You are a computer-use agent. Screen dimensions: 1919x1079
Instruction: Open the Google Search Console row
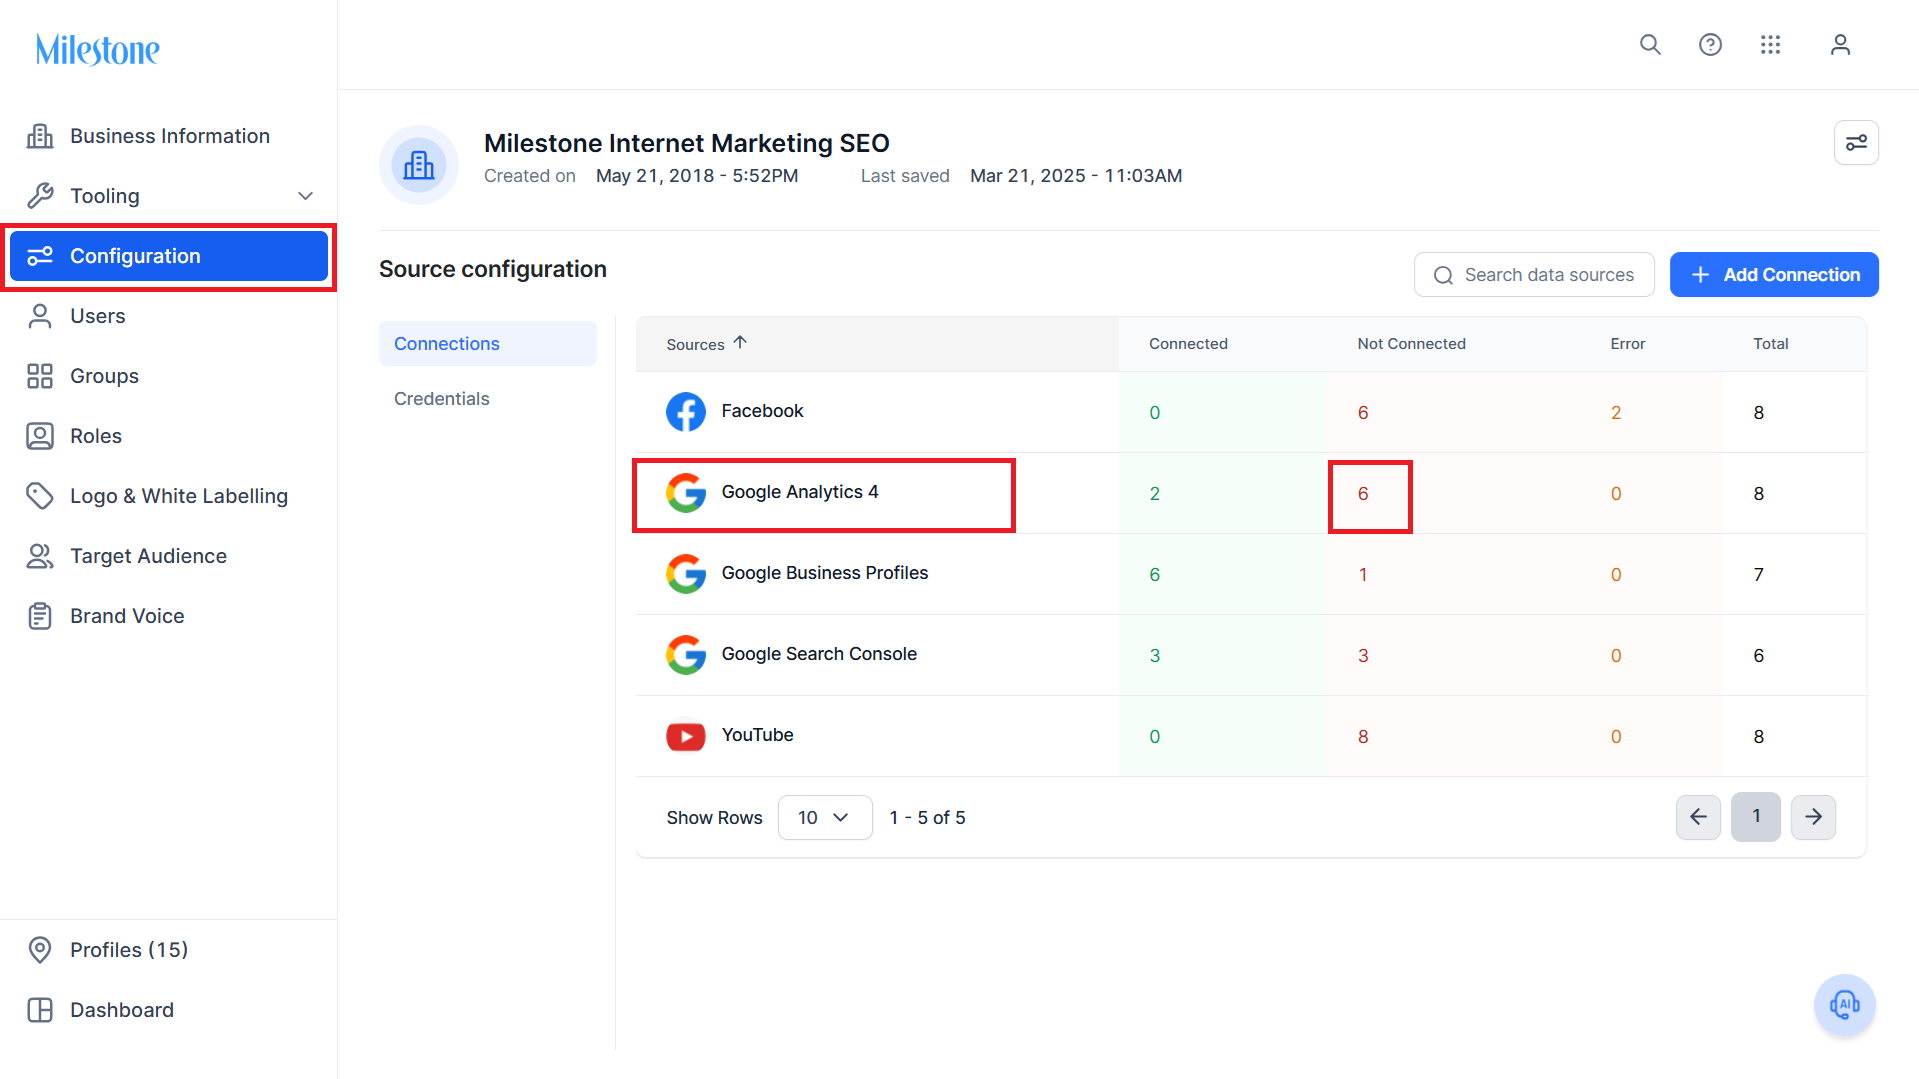(x=1251, y=655)
